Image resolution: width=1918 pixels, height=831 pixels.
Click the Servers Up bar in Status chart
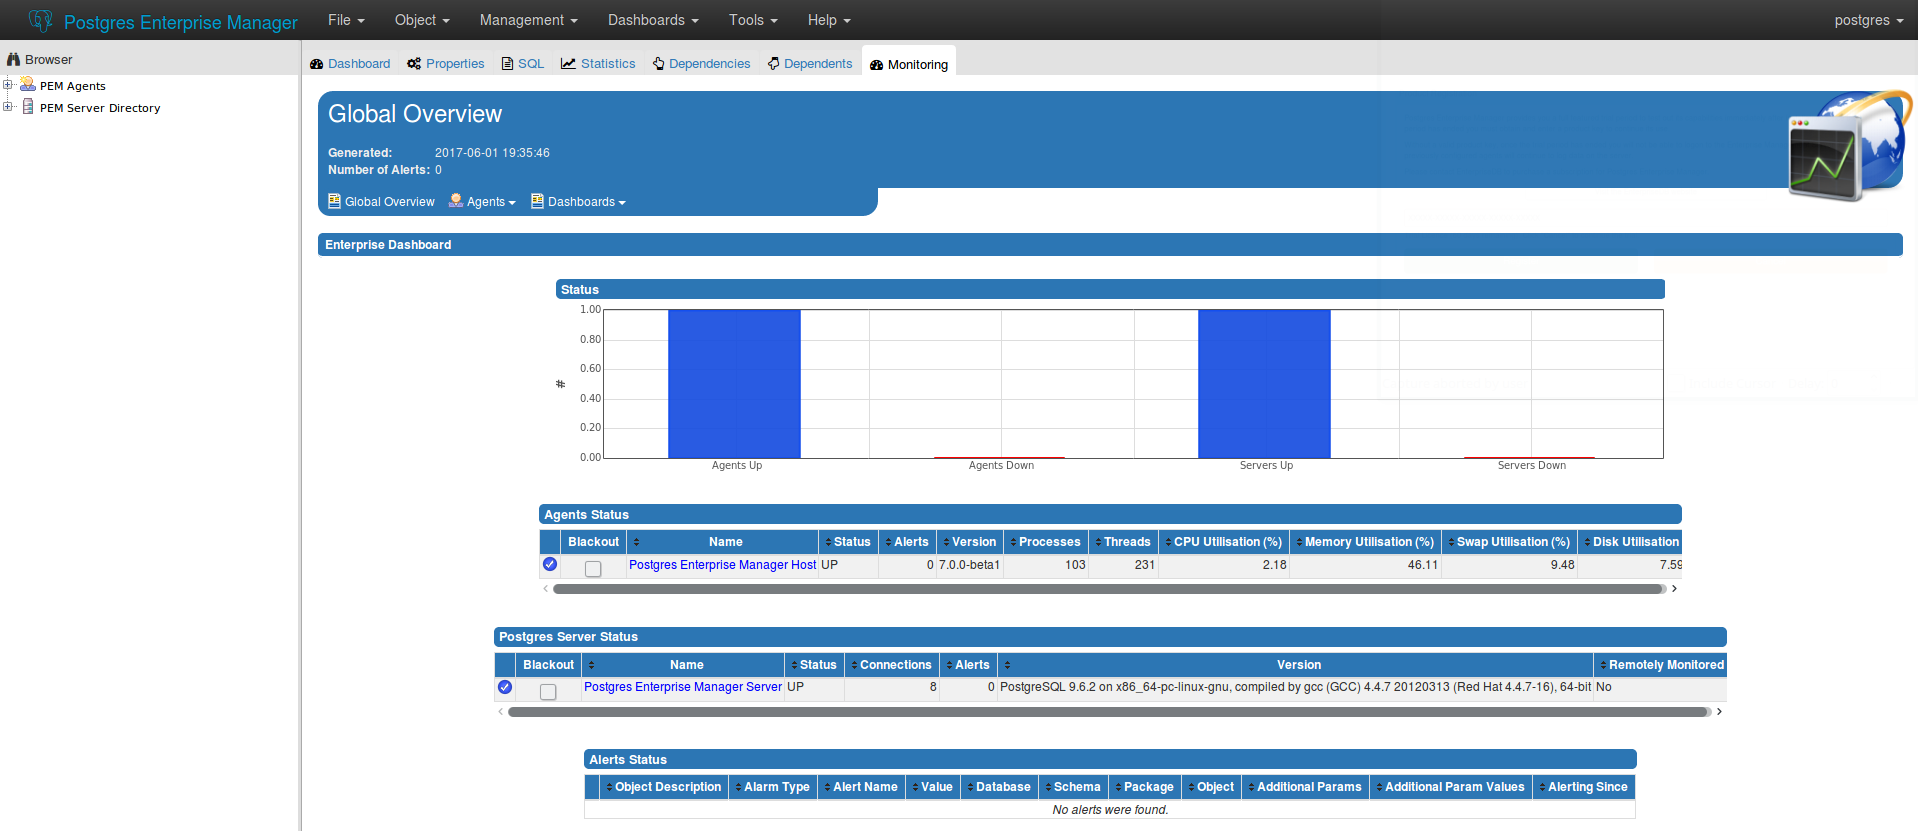point(1264,384)
